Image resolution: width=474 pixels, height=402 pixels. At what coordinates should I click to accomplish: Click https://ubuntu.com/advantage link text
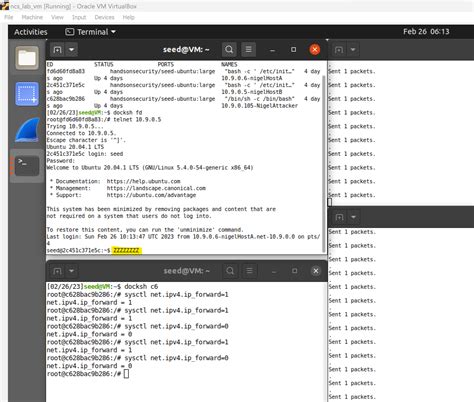tap(151, 195)
